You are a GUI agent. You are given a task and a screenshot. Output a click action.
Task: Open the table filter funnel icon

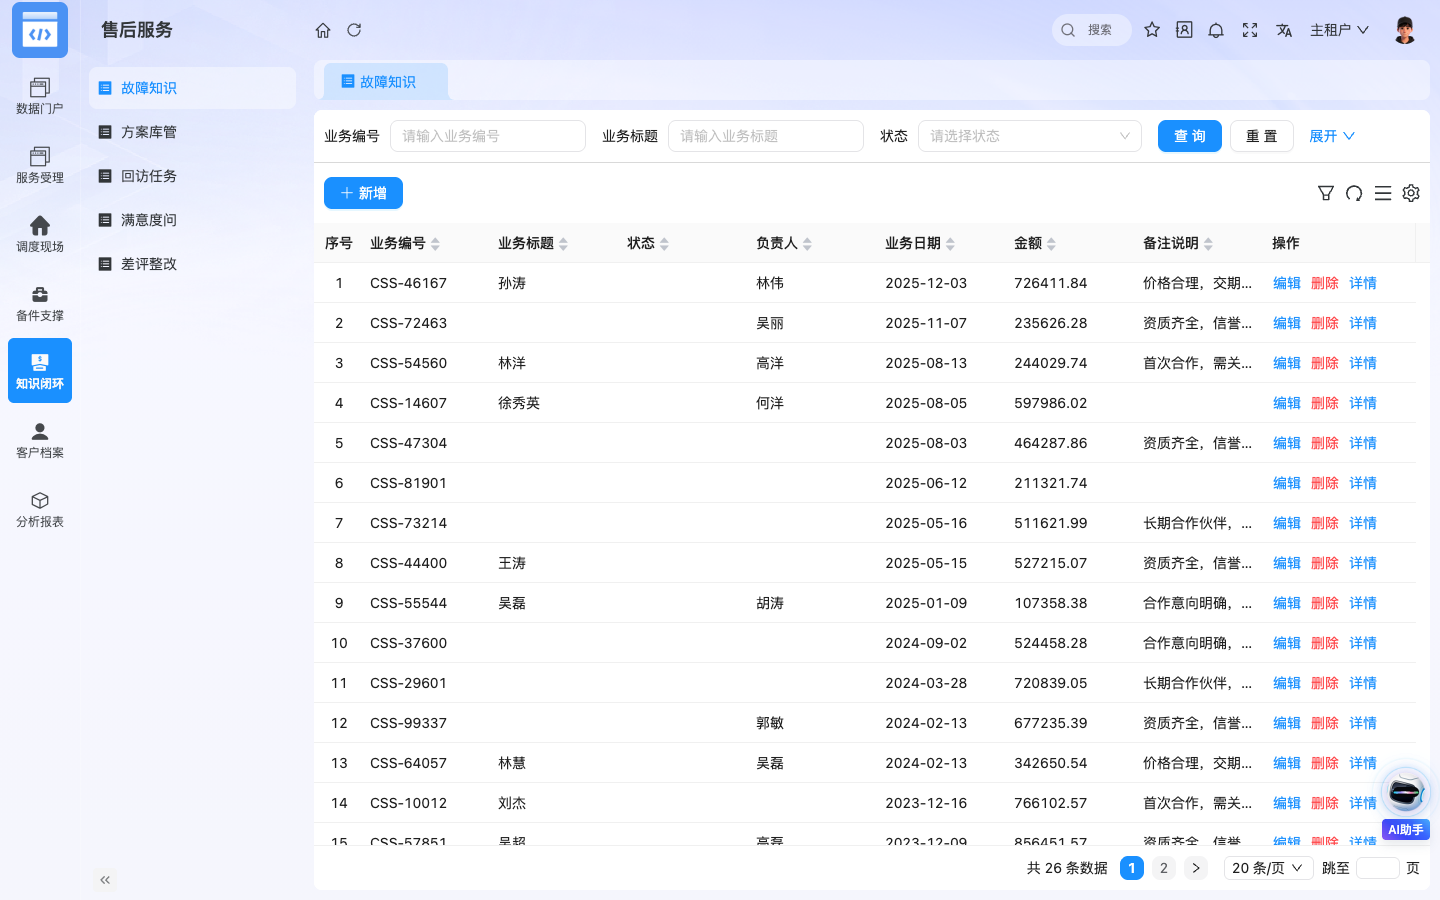[1326, 193]
